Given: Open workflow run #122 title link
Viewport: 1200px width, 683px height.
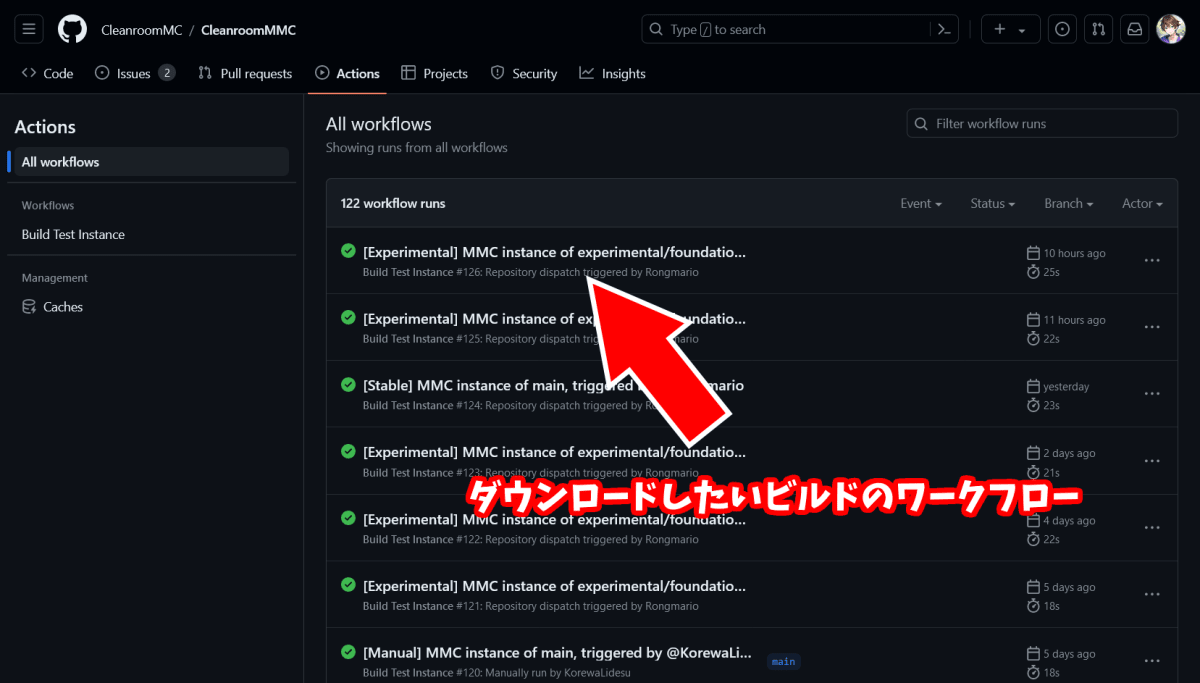Looking at the screenshot, I should 554,519.
